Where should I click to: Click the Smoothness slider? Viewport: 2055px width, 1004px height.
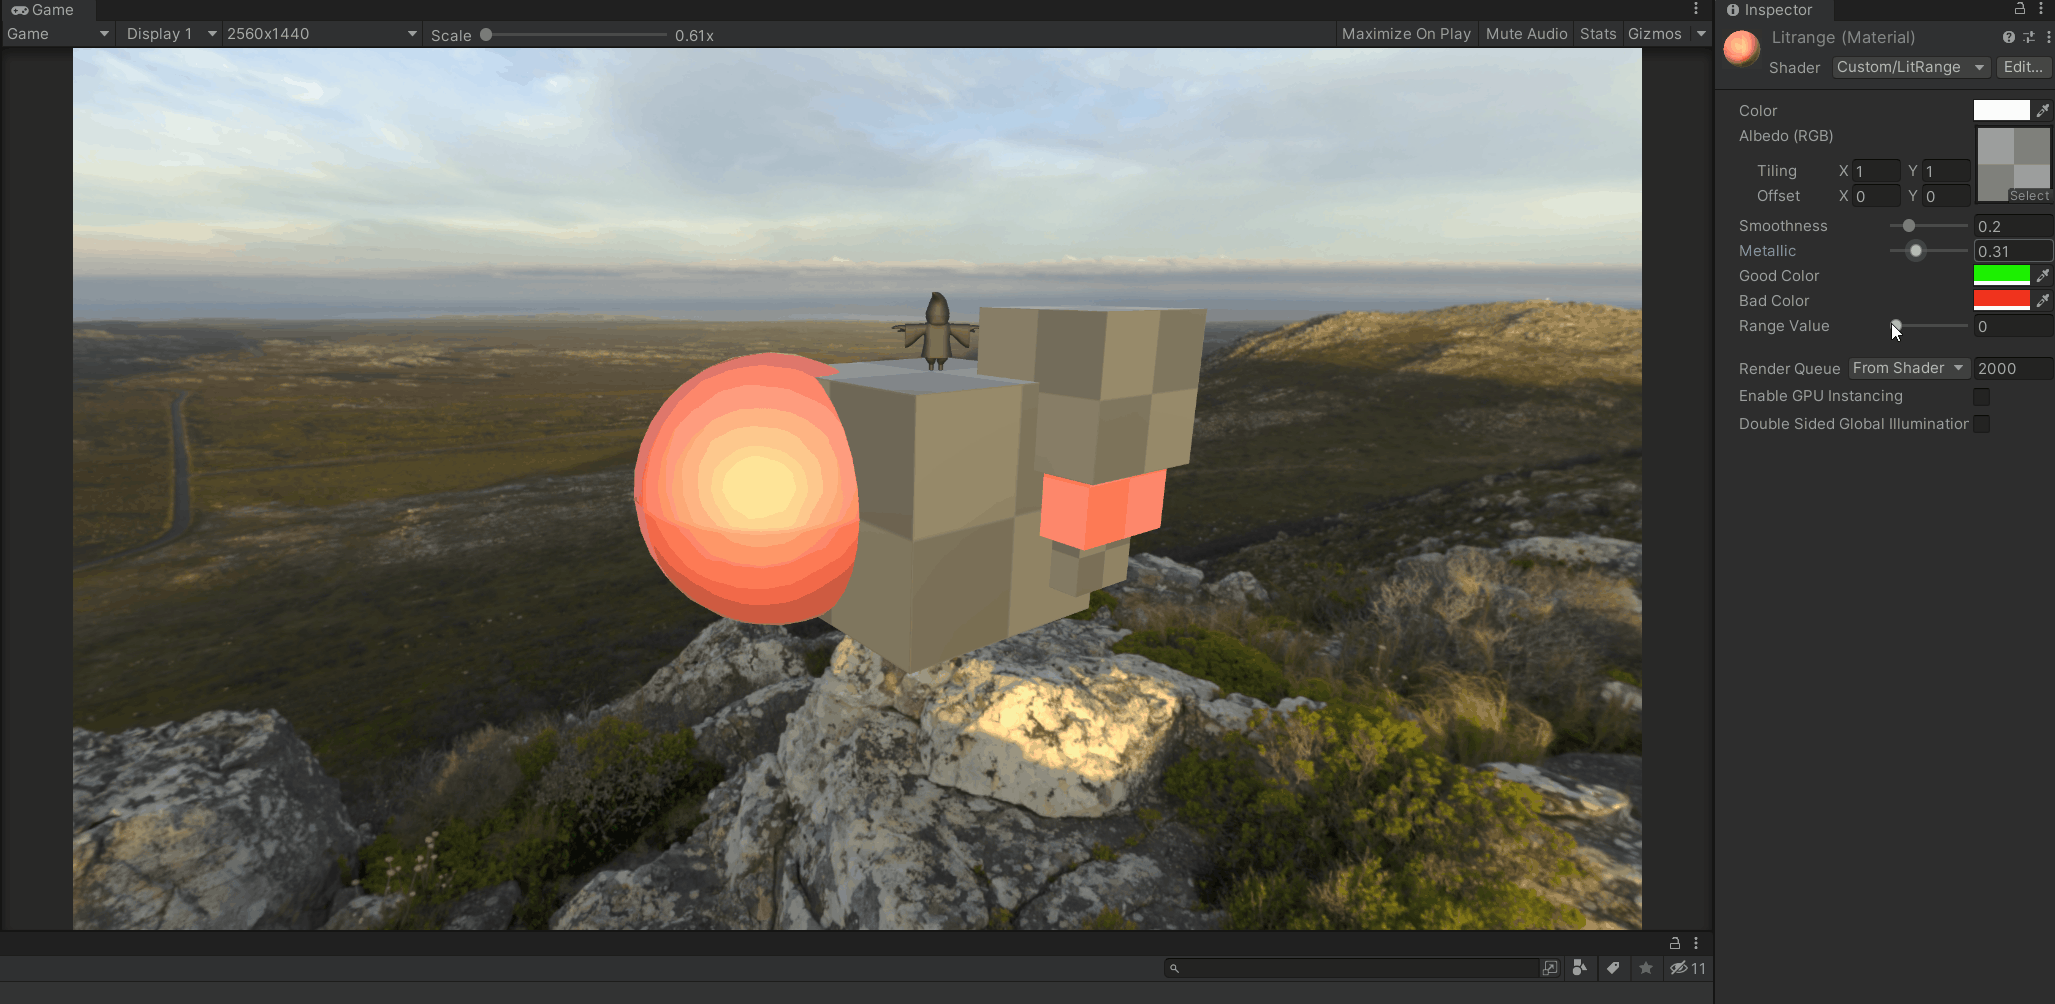1929,226
